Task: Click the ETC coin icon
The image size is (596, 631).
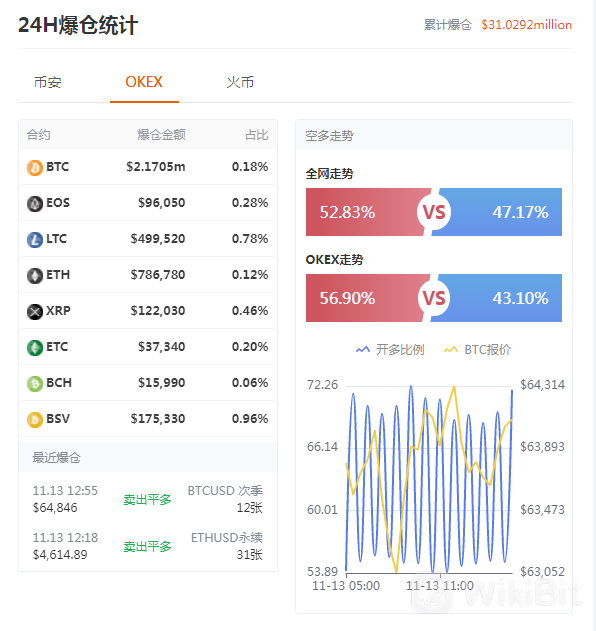Action: coord(35,348)
